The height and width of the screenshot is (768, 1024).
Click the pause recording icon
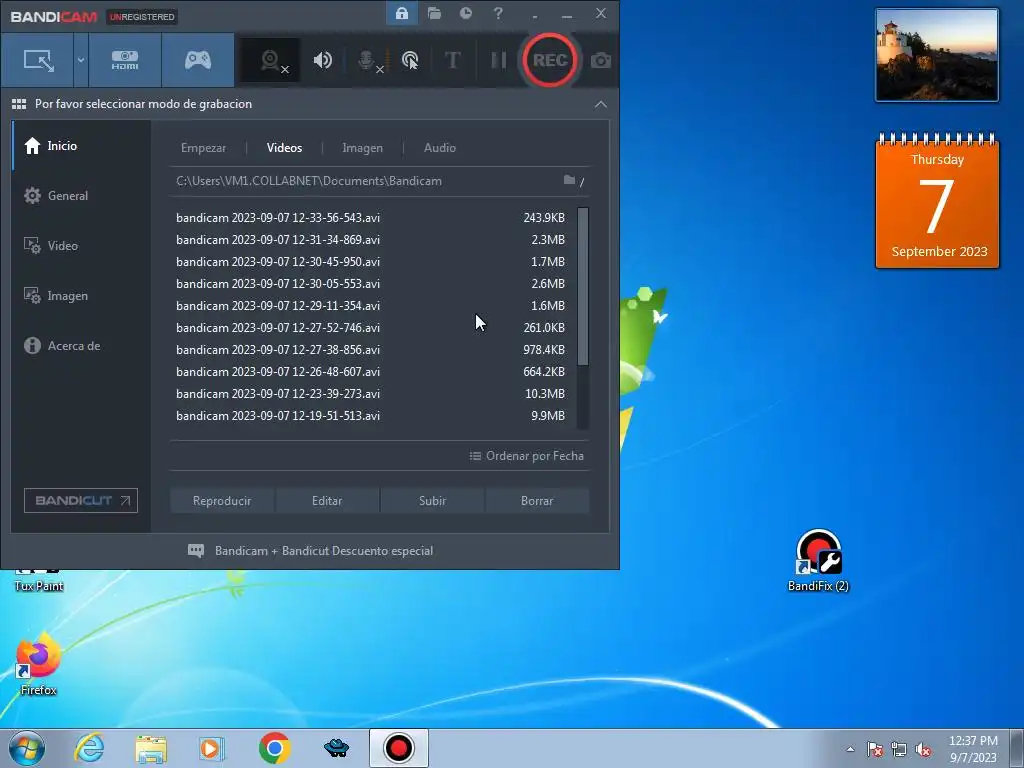(499, 61)
